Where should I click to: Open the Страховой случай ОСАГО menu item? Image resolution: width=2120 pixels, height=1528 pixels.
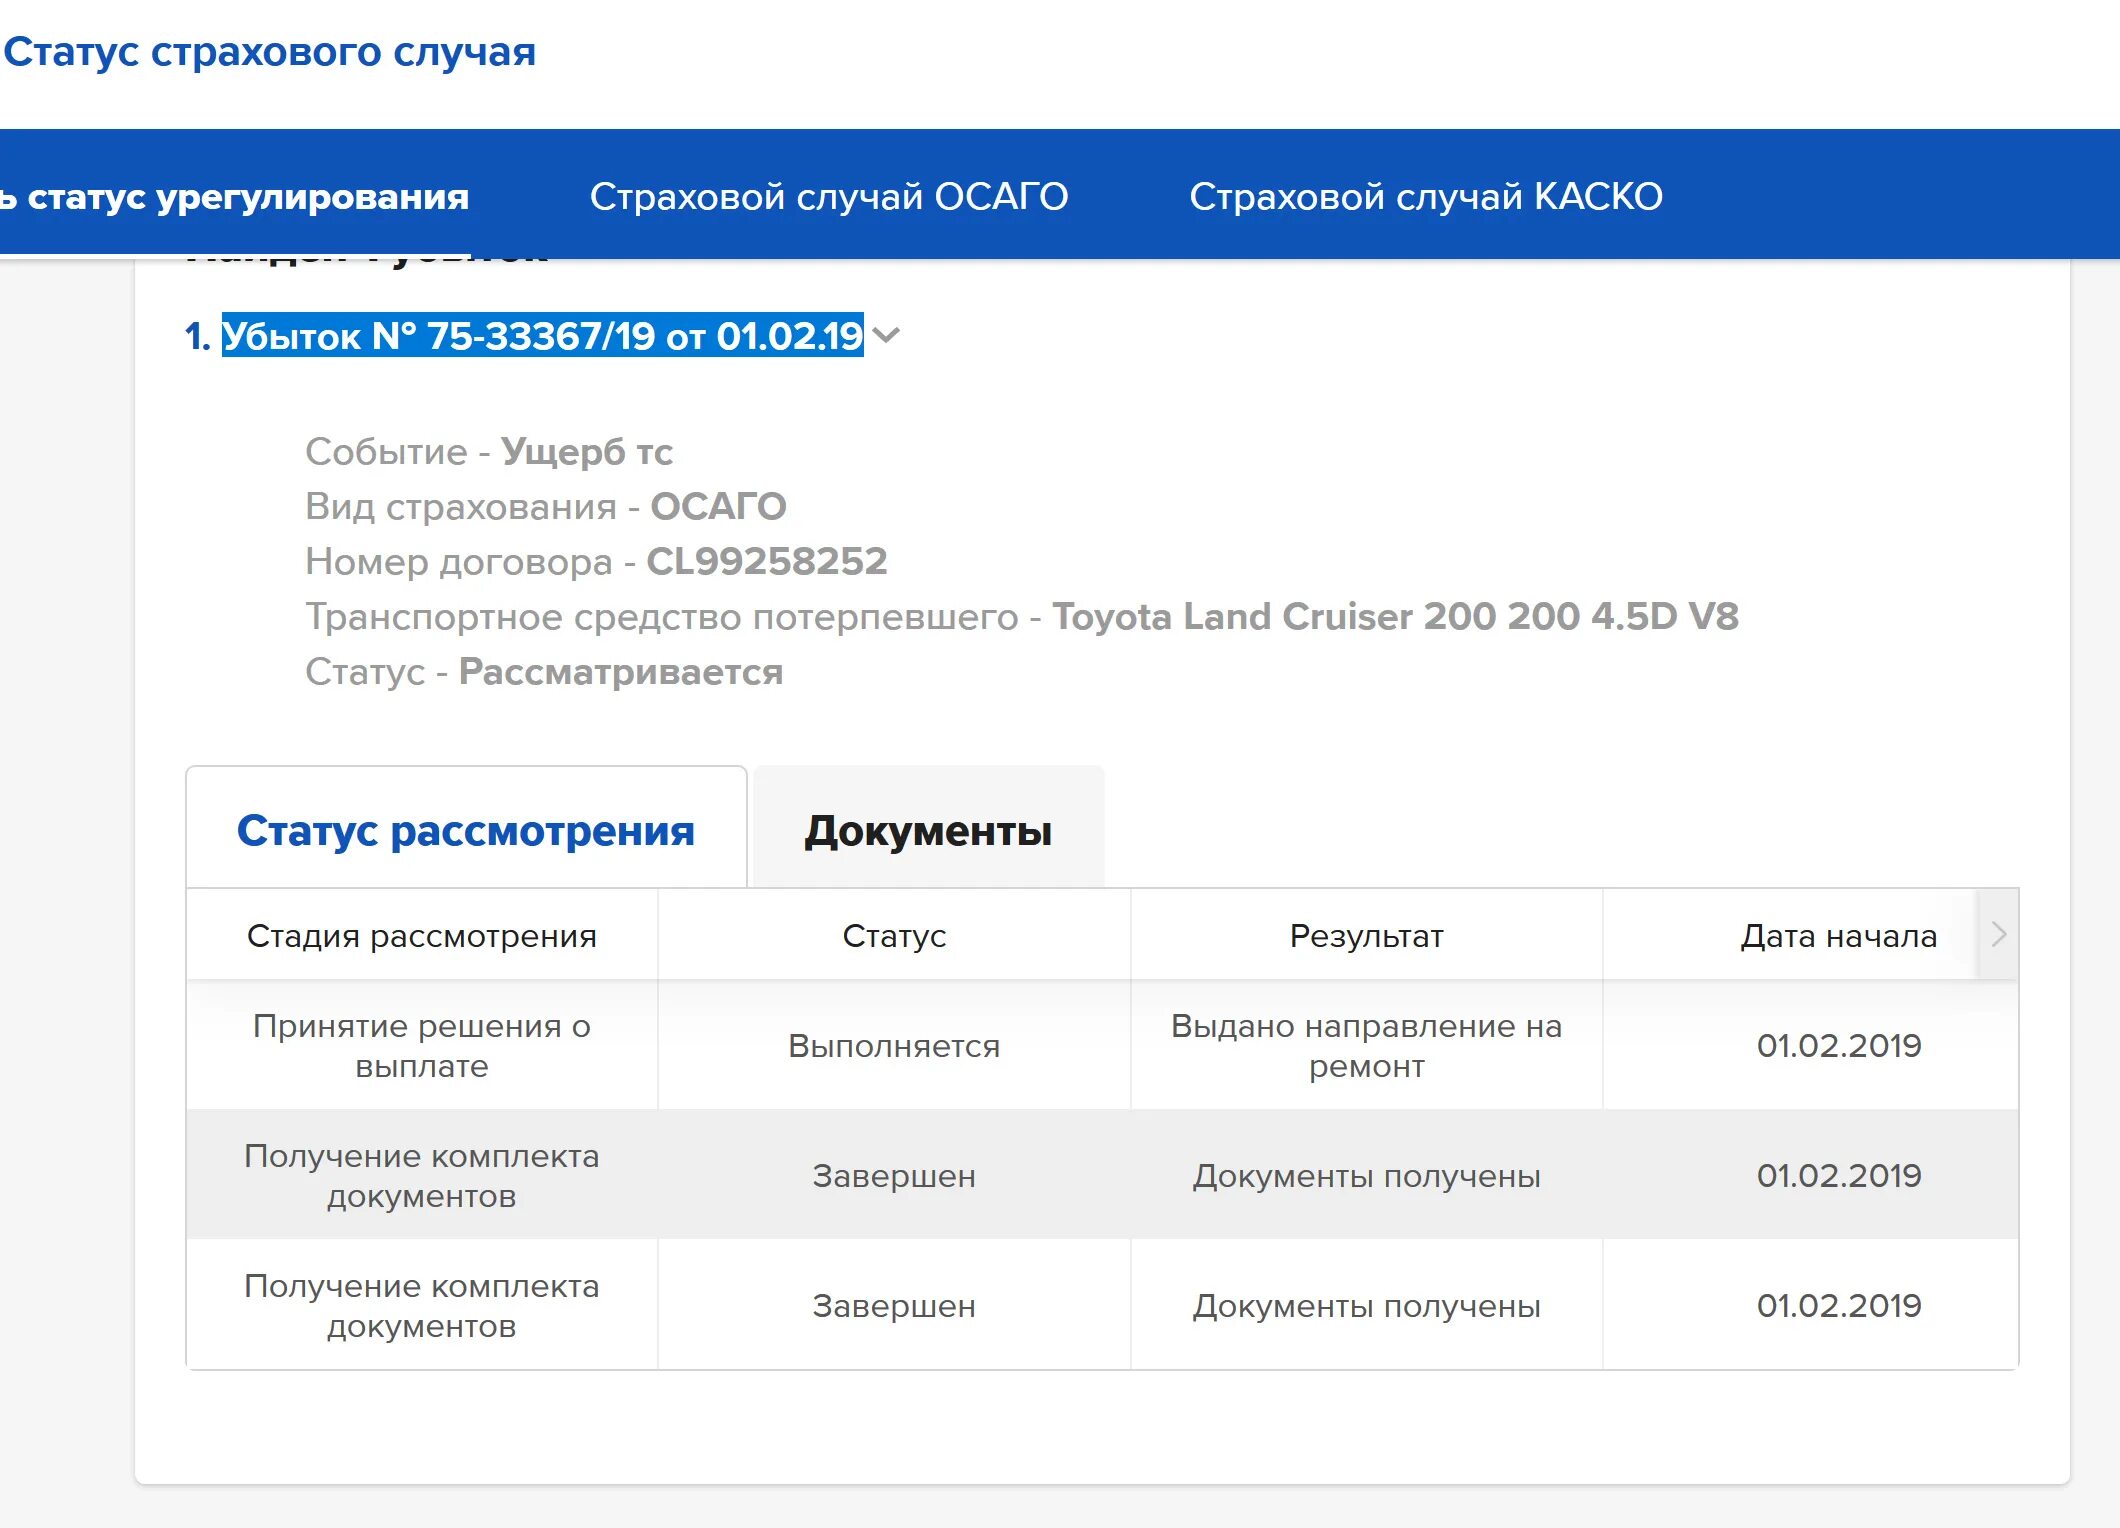pos(829,197)
